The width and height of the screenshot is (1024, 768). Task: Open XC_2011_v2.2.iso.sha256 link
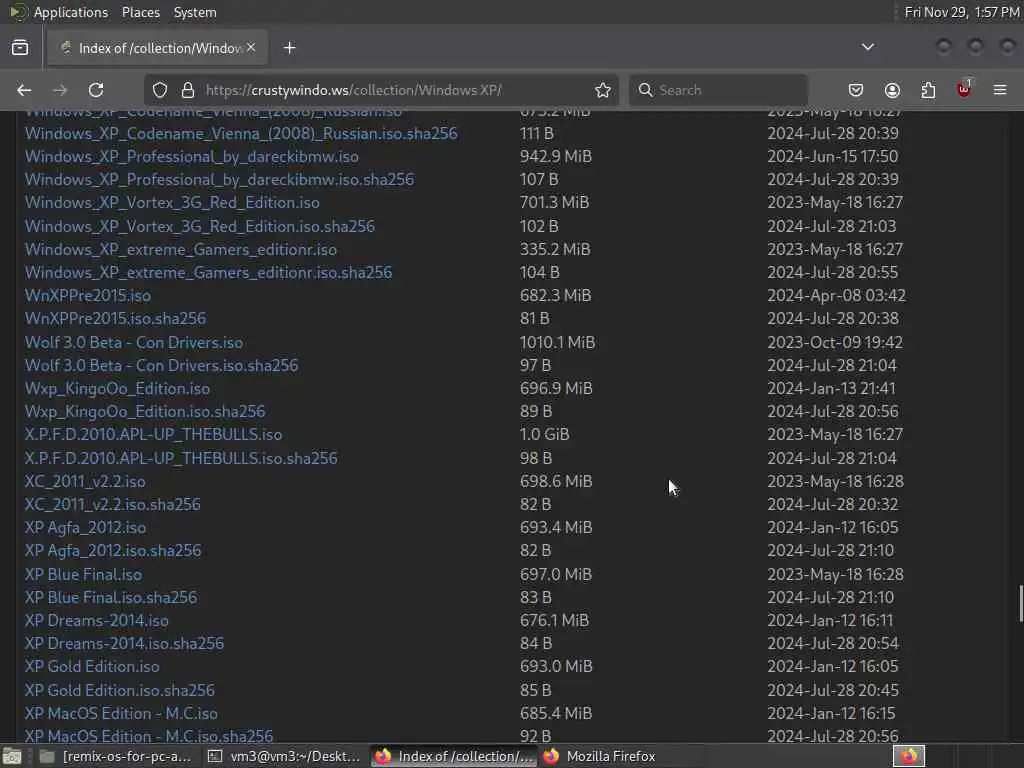112,504
